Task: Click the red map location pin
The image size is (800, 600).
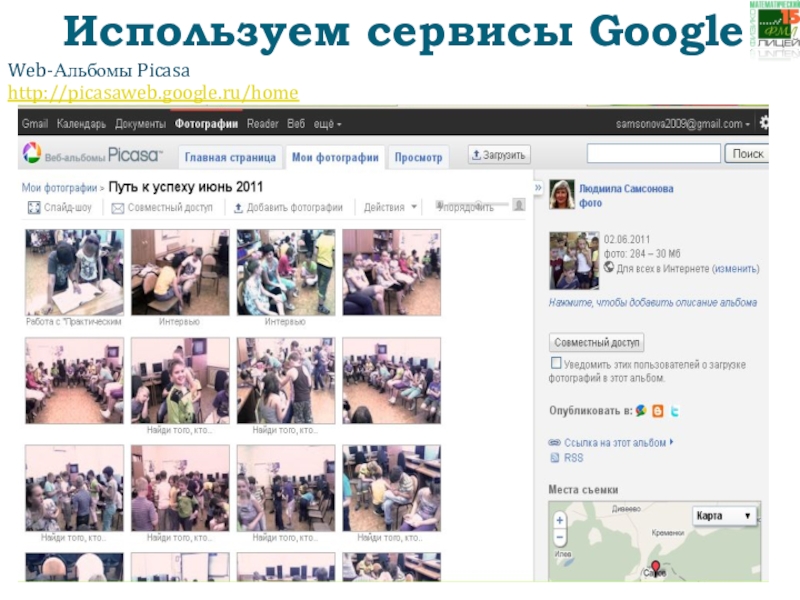Action: [656, 567]
